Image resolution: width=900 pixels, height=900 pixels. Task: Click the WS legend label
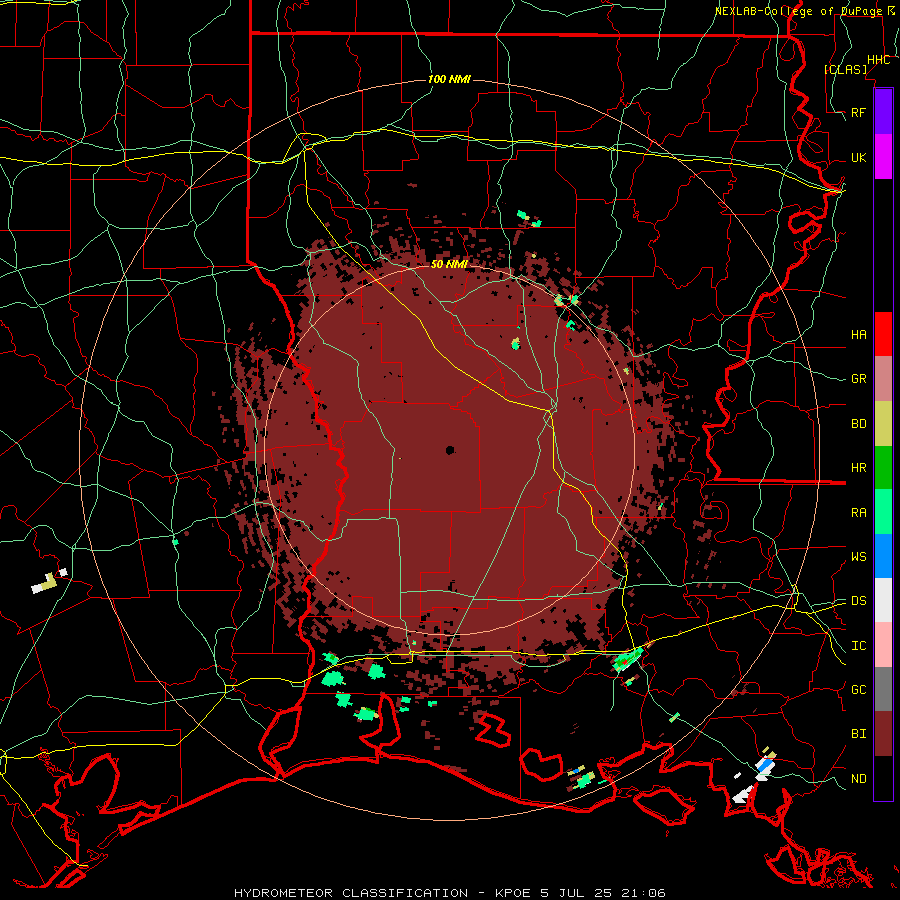point(859,556)
